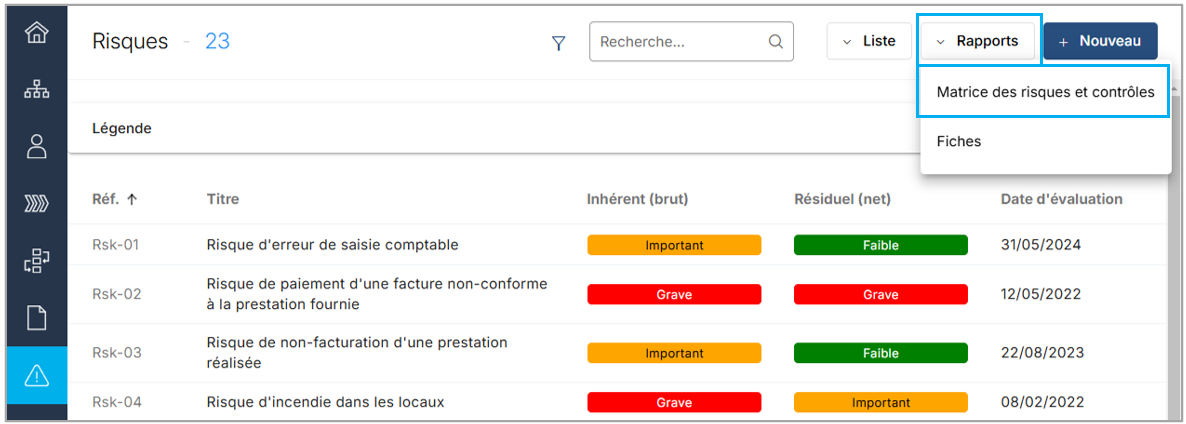This screenshot has width=1186, height=424.
Task: Collapse the Rapports dropdown
Action: (x=978, y=41)
